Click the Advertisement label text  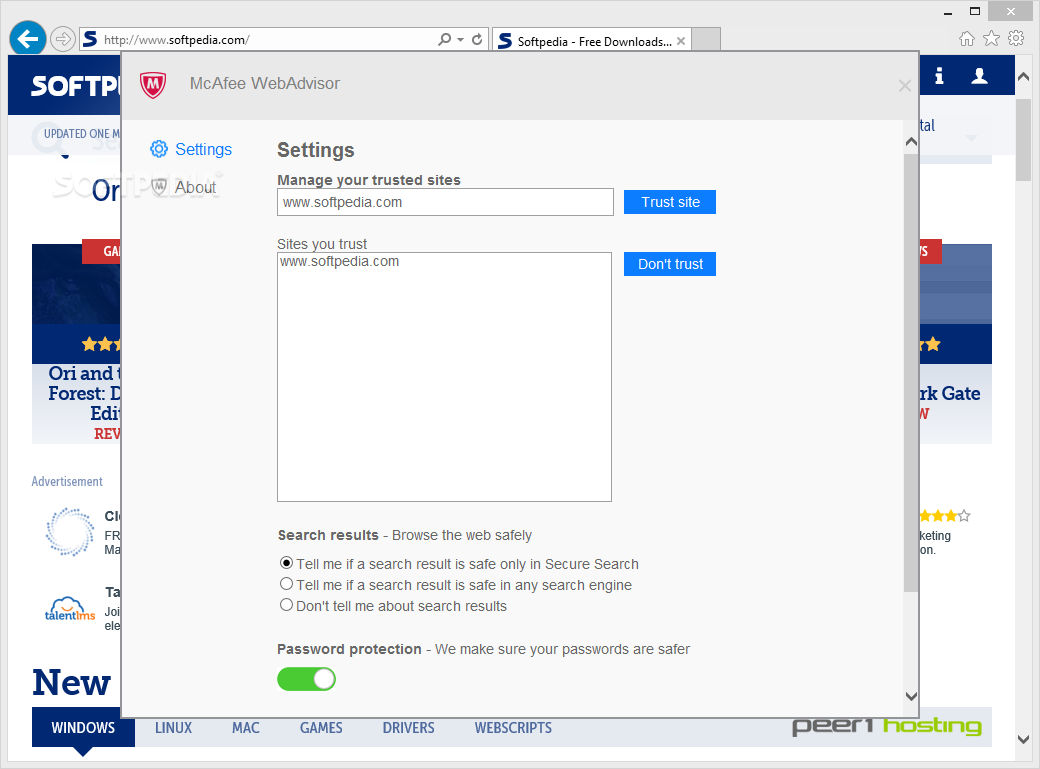pyautogui.click(x=67, y=482)
